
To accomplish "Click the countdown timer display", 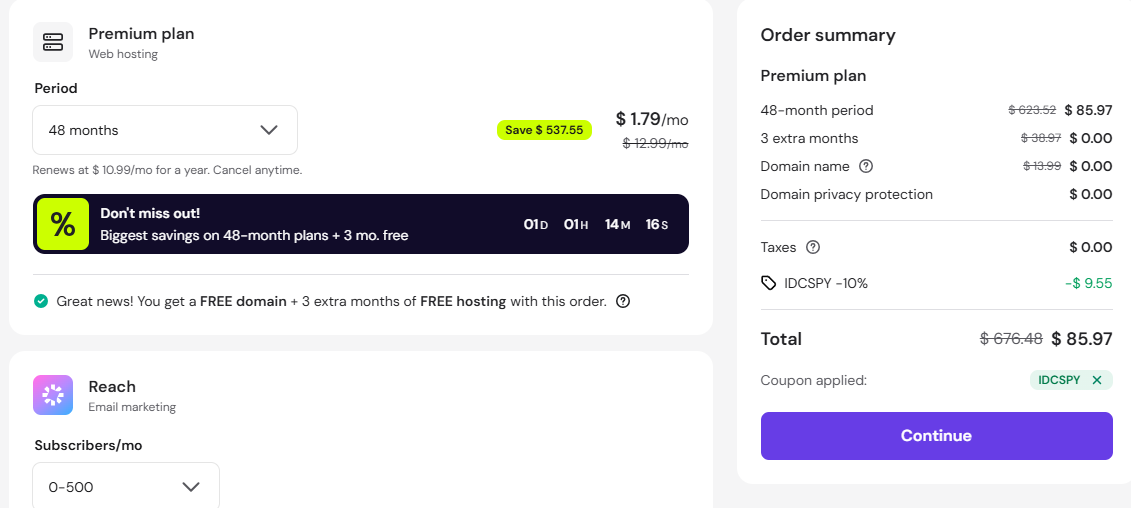I will coord(596,224).
